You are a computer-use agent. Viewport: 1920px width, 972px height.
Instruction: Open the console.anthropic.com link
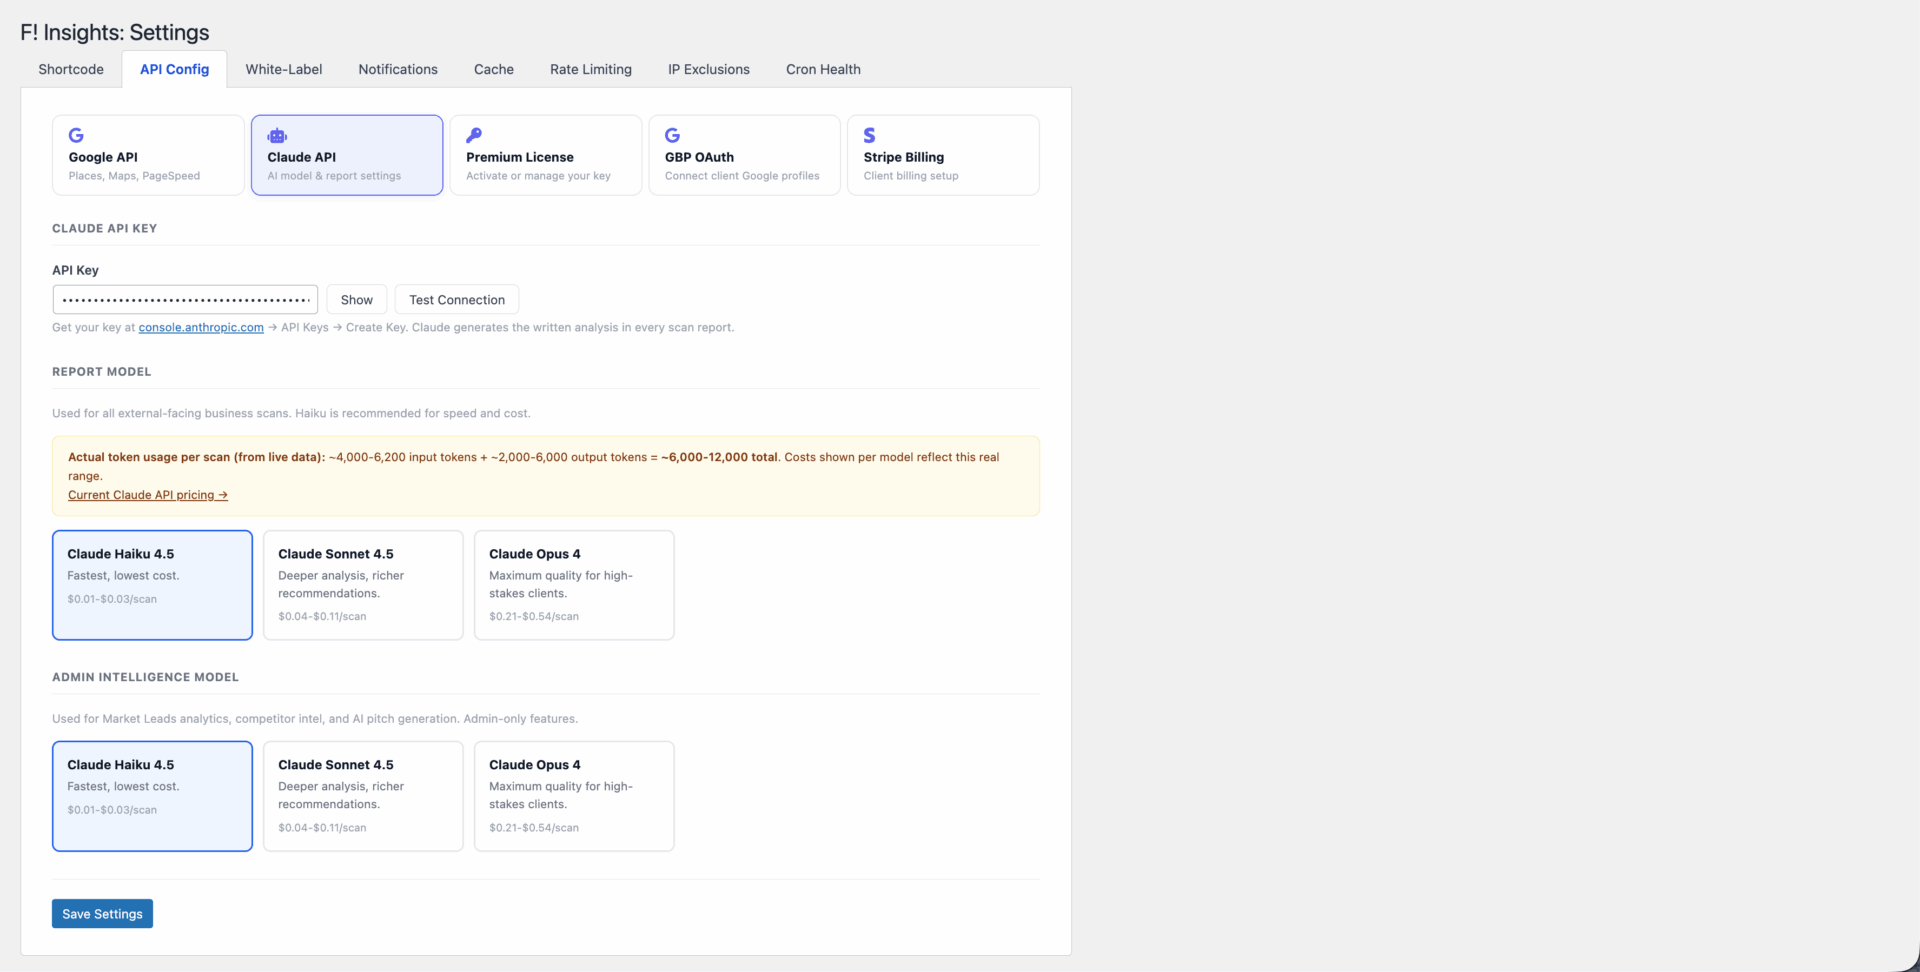201,328
